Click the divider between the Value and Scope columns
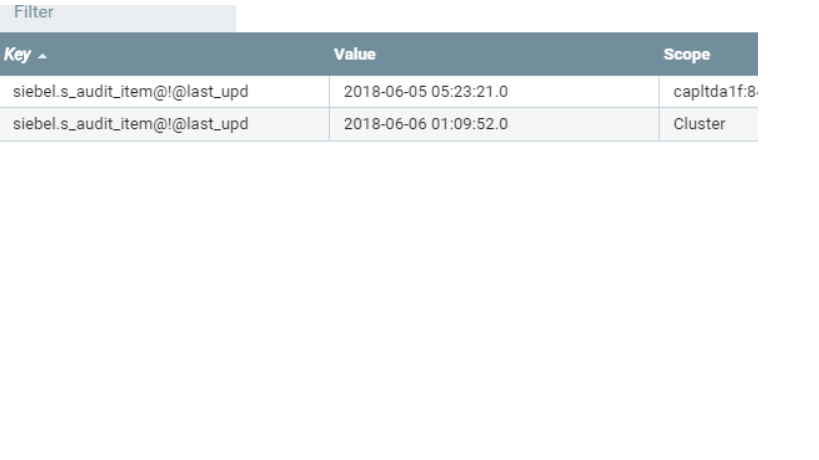 coord(659,108)
